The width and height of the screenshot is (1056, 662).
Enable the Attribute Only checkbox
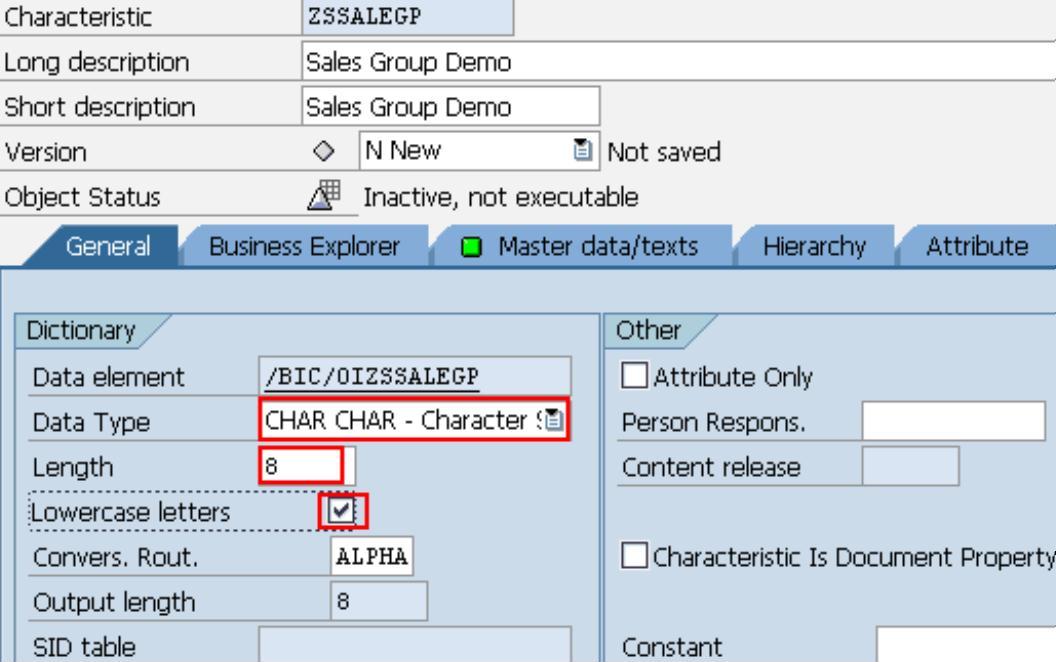pyautogui.click(x=634, y=375)
